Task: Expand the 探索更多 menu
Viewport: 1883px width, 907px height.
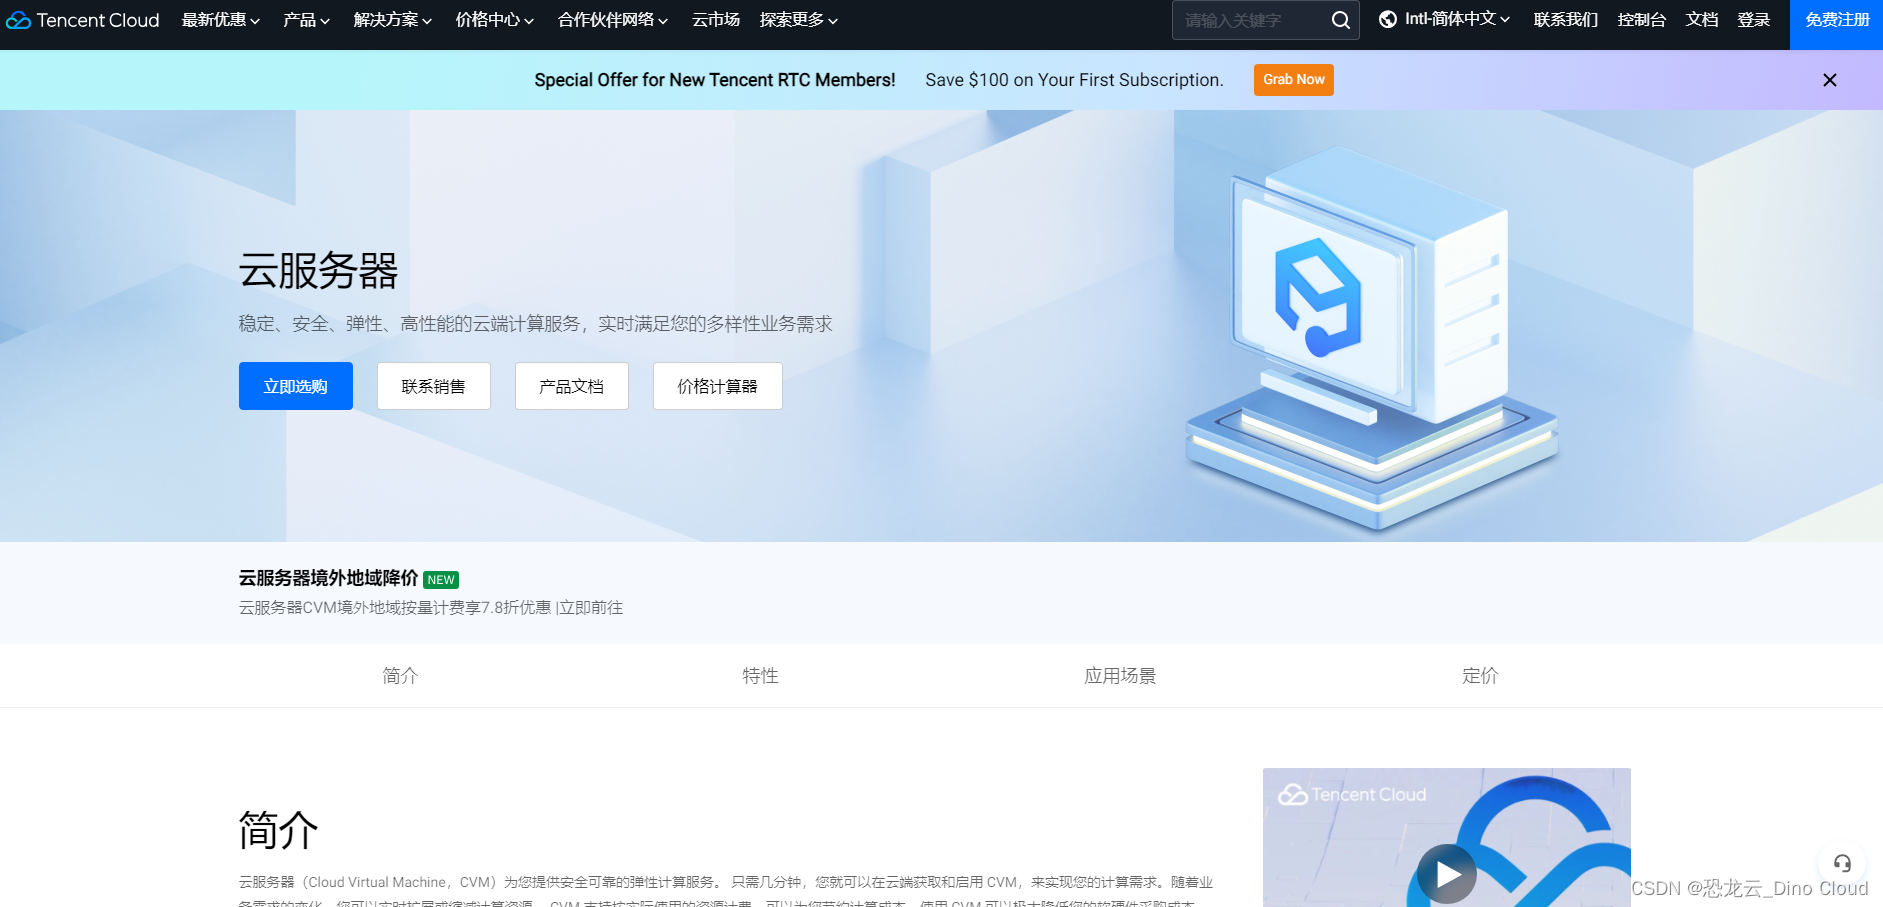Action: point(799,20)
